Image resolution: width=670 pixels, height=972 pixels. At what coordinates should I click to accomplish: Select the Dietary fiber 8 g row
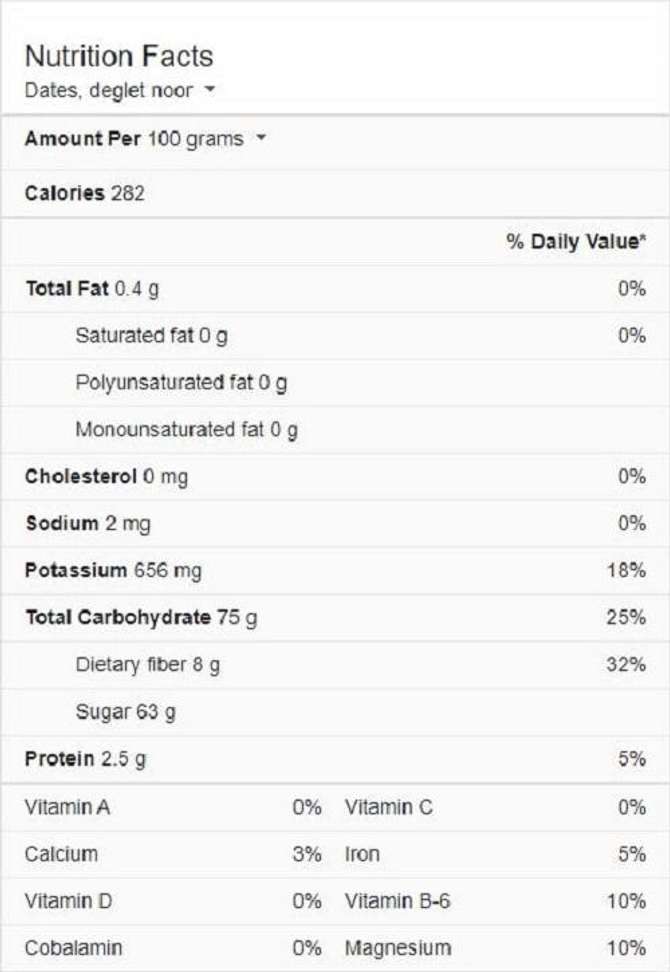[x=147, y=664]
